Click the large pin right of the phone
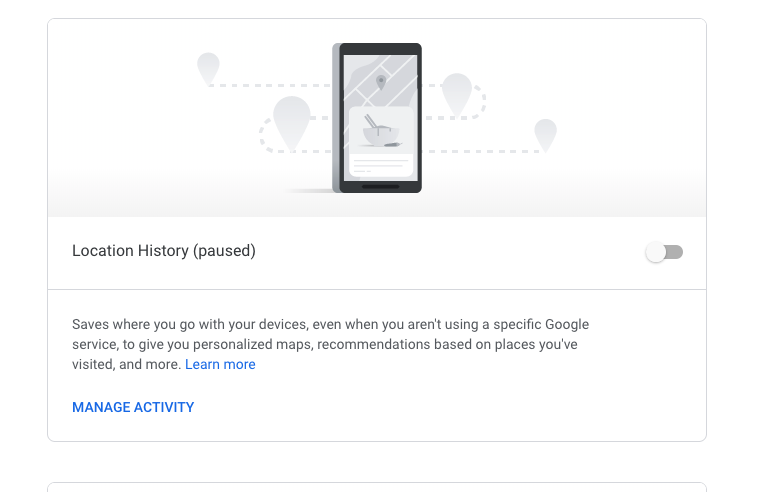This screenshot has height=492, width=768. pos(456,93)
